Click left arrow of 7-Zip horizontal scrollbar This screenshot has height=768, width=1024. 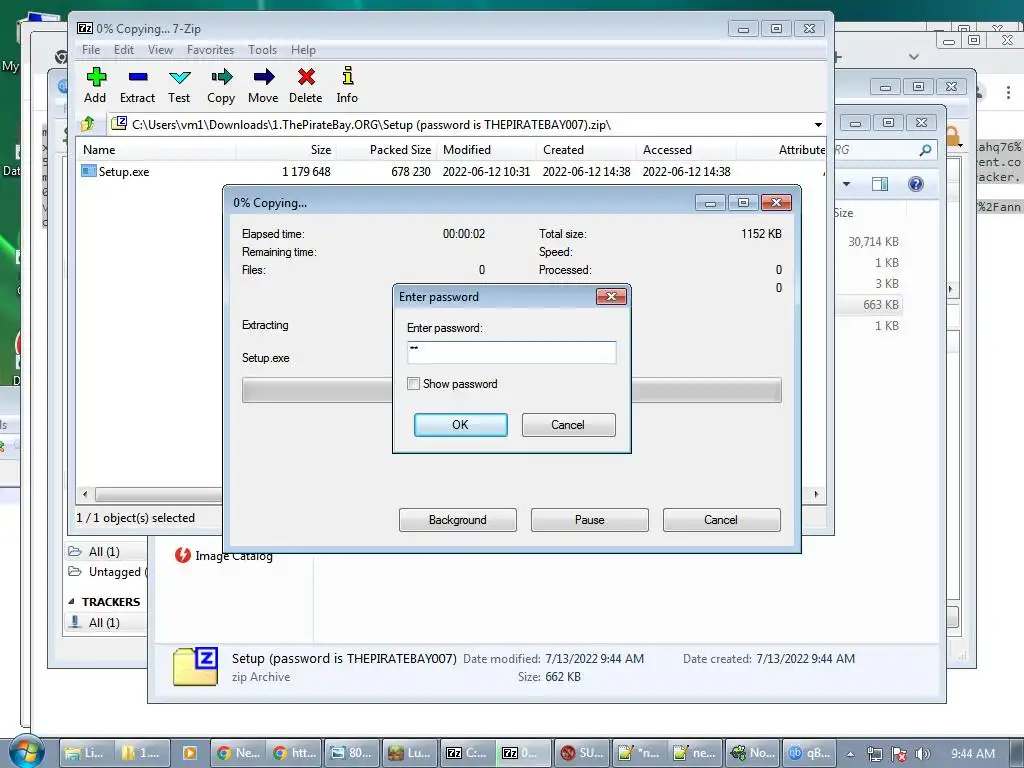[x=85, y=494]
